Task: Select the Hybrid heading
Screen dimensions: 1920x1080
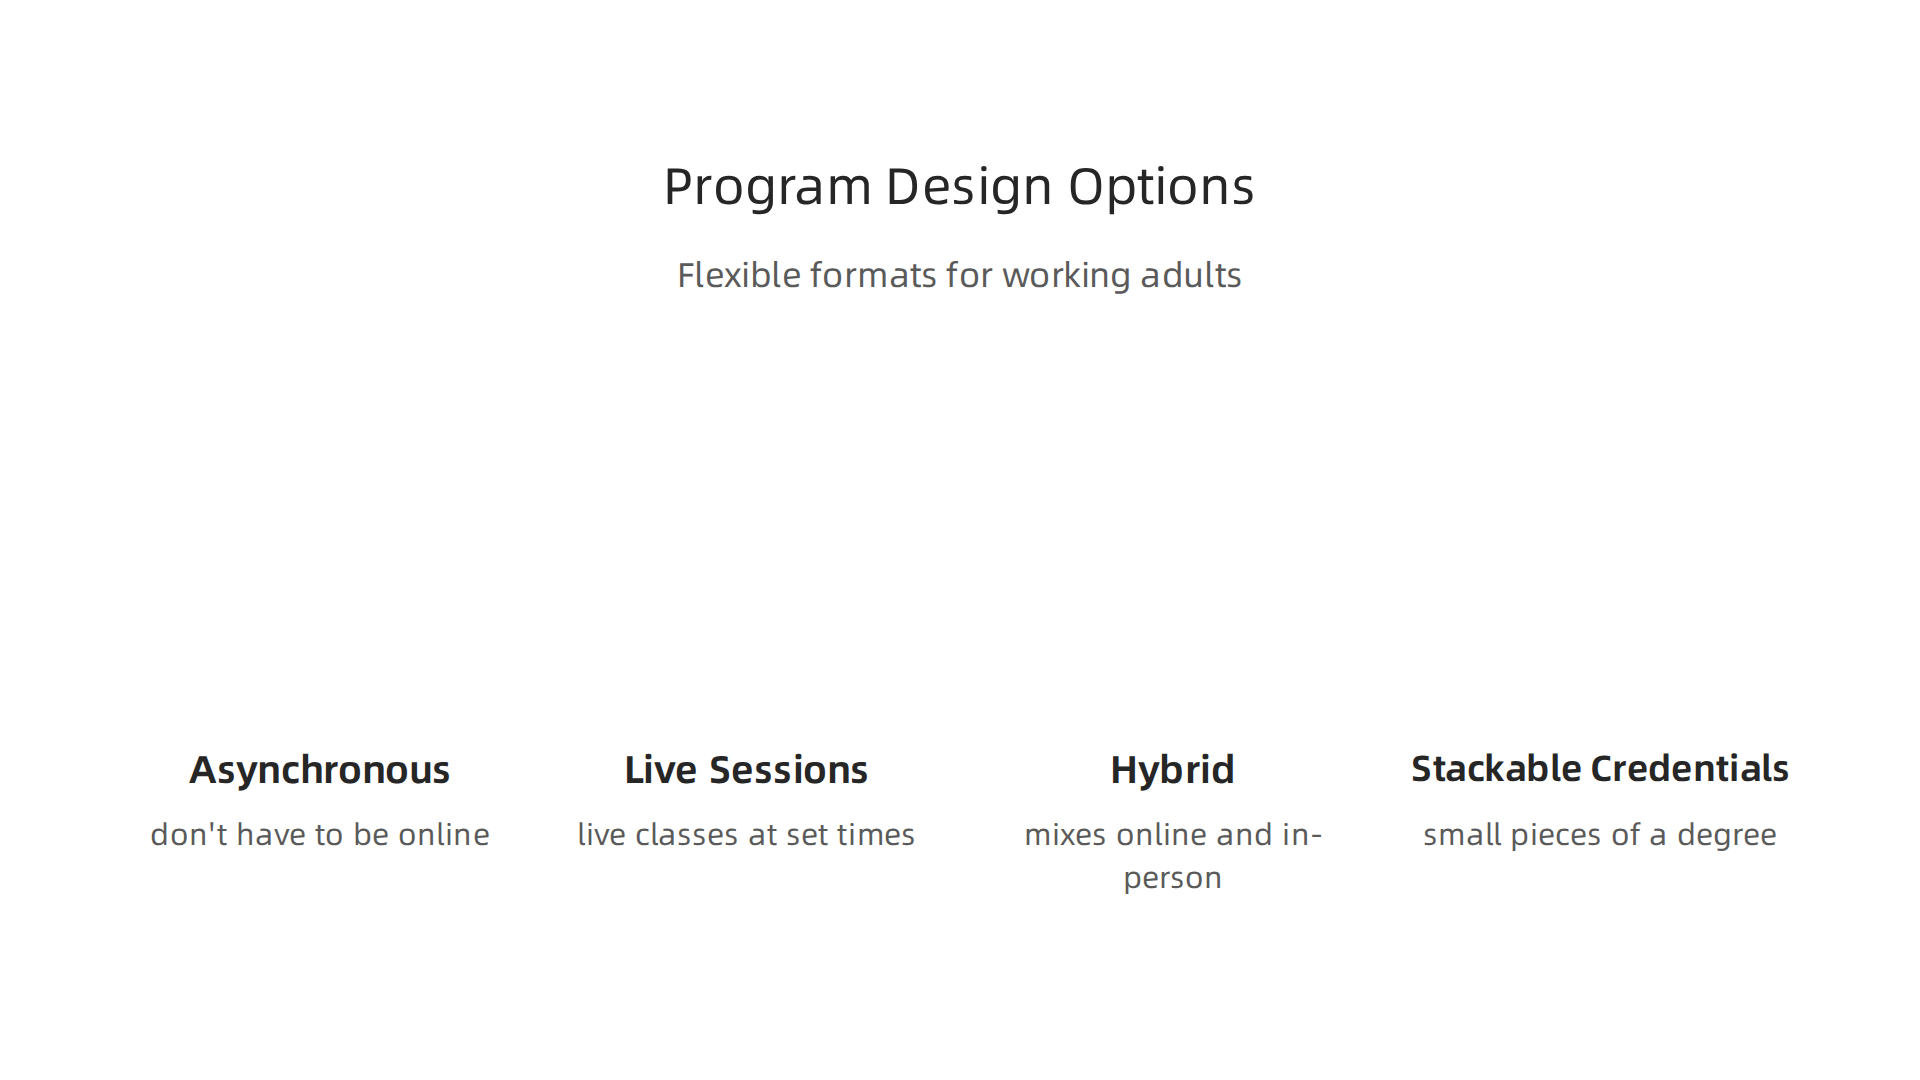Action: tap(1172, 771)
